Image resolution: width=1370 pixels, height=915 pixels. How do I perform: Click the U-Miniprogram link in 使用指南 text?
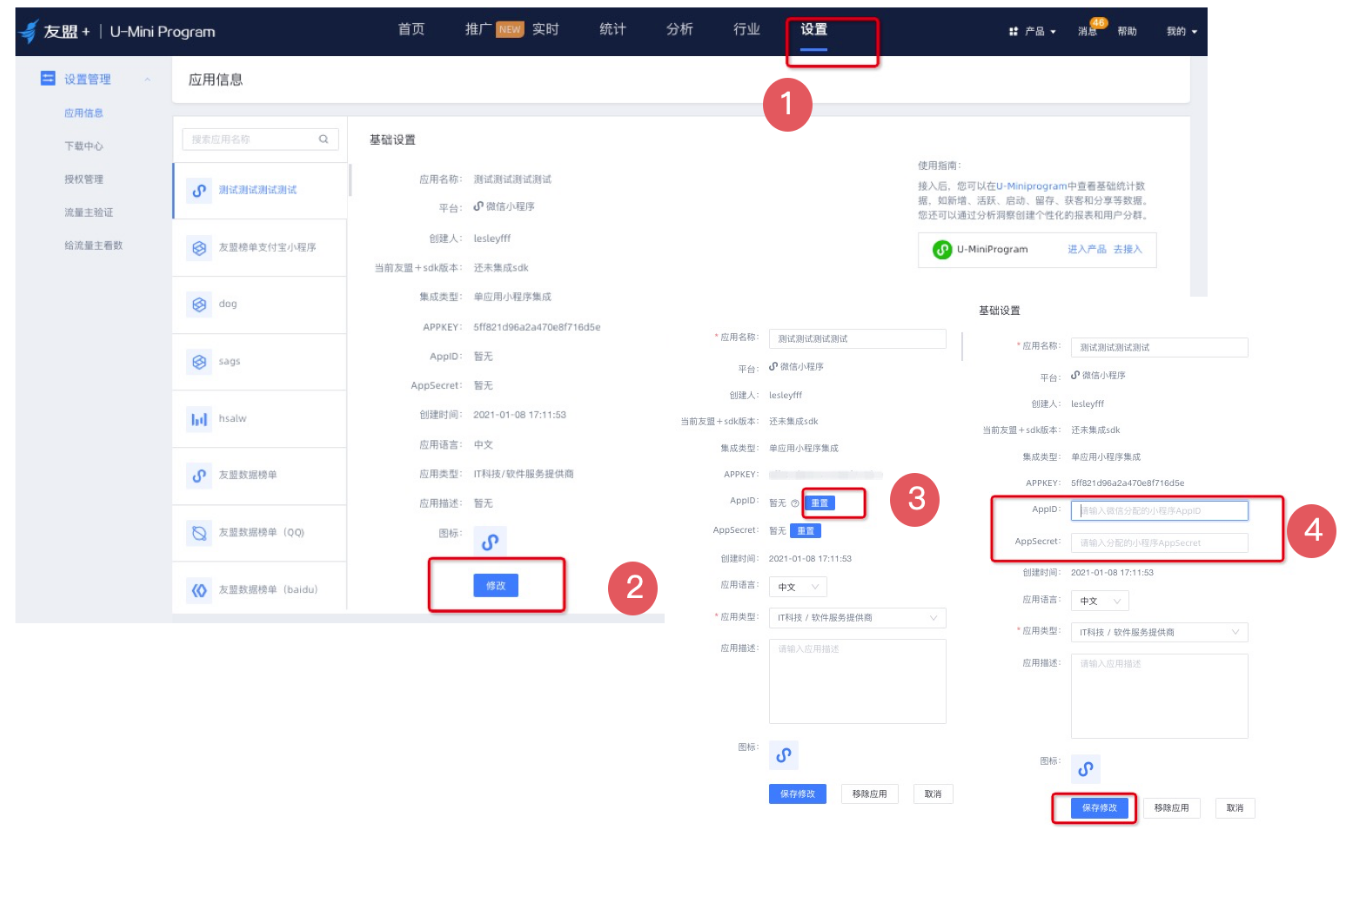pyautogui.click(x=1031, y=186)
